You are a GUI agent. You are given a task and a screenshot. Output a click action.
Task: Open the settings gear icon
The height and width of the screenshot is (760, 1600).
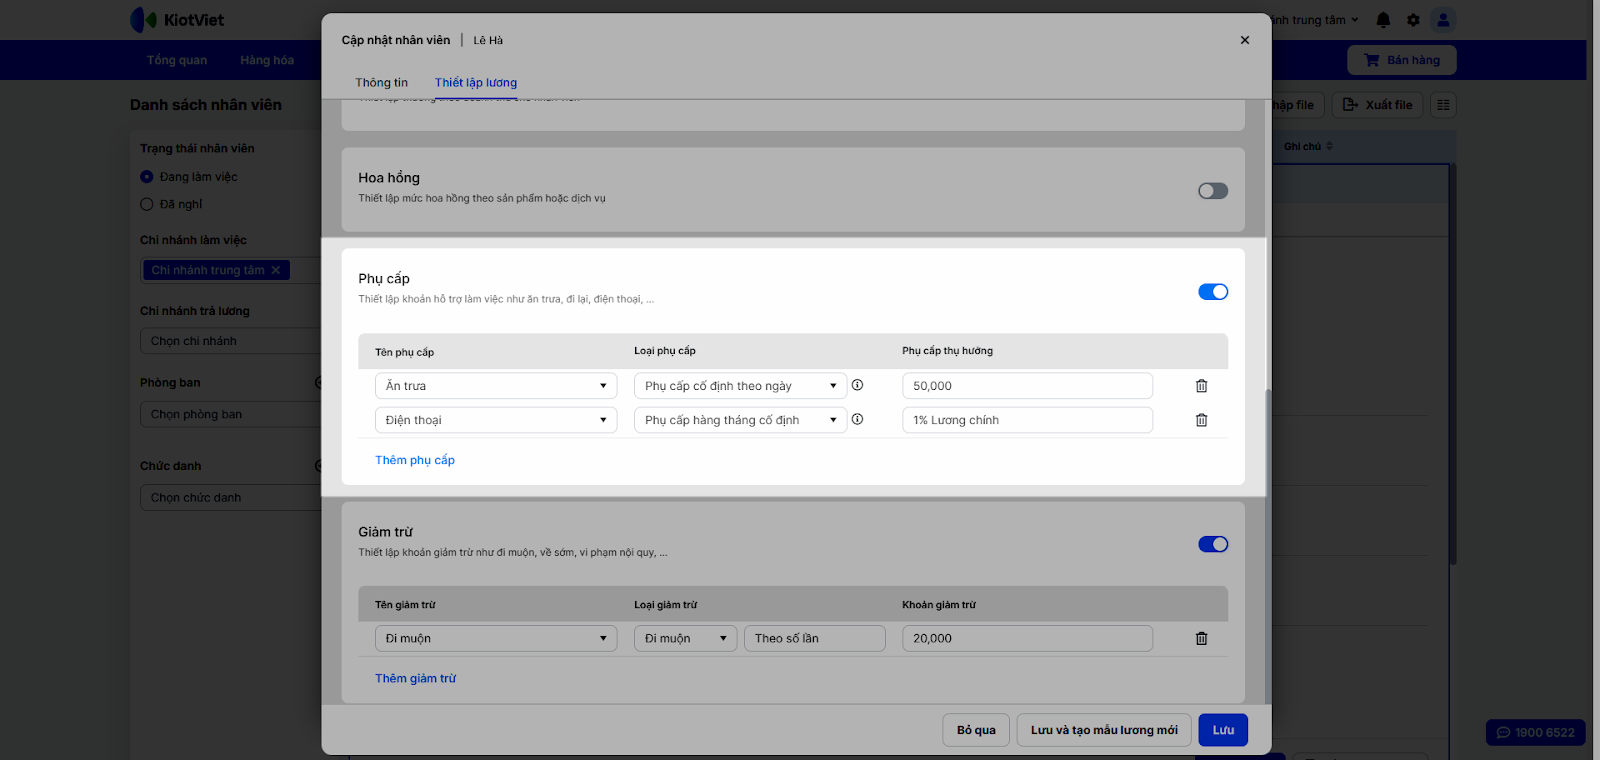click(x=1413, y=20)
